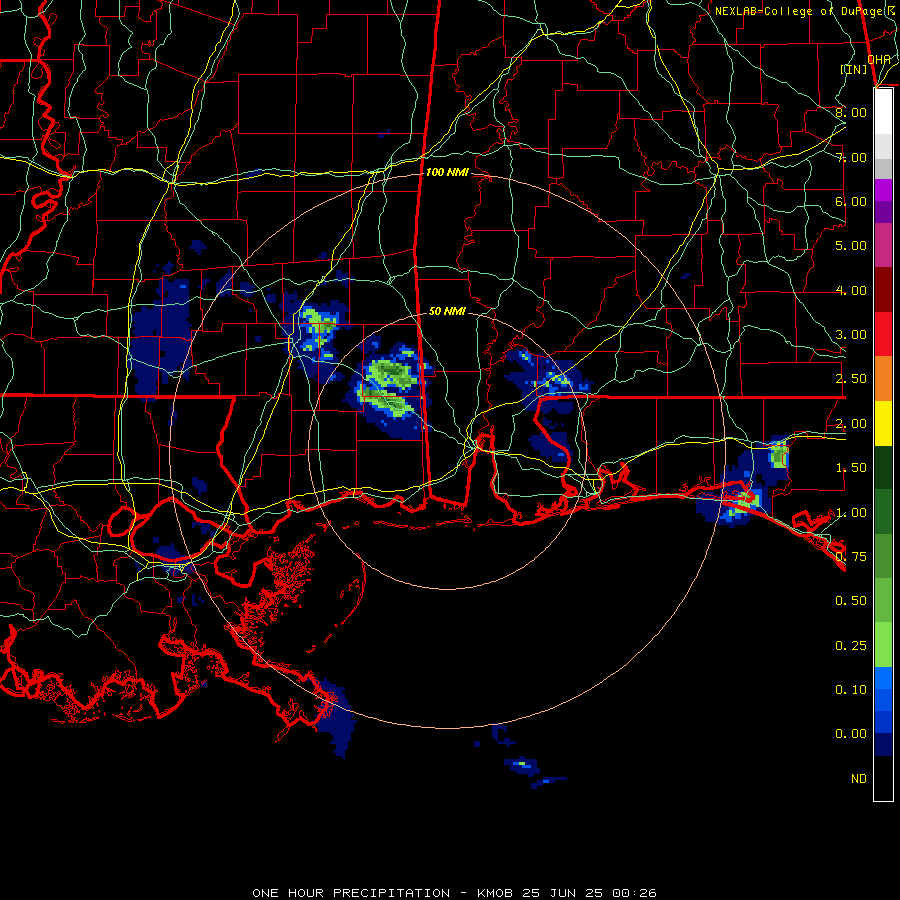900x900 pixels.
Task: Click the NEXLAB-College of DuPage credit text
Action: pyautogui.click(x=804, y=11)
